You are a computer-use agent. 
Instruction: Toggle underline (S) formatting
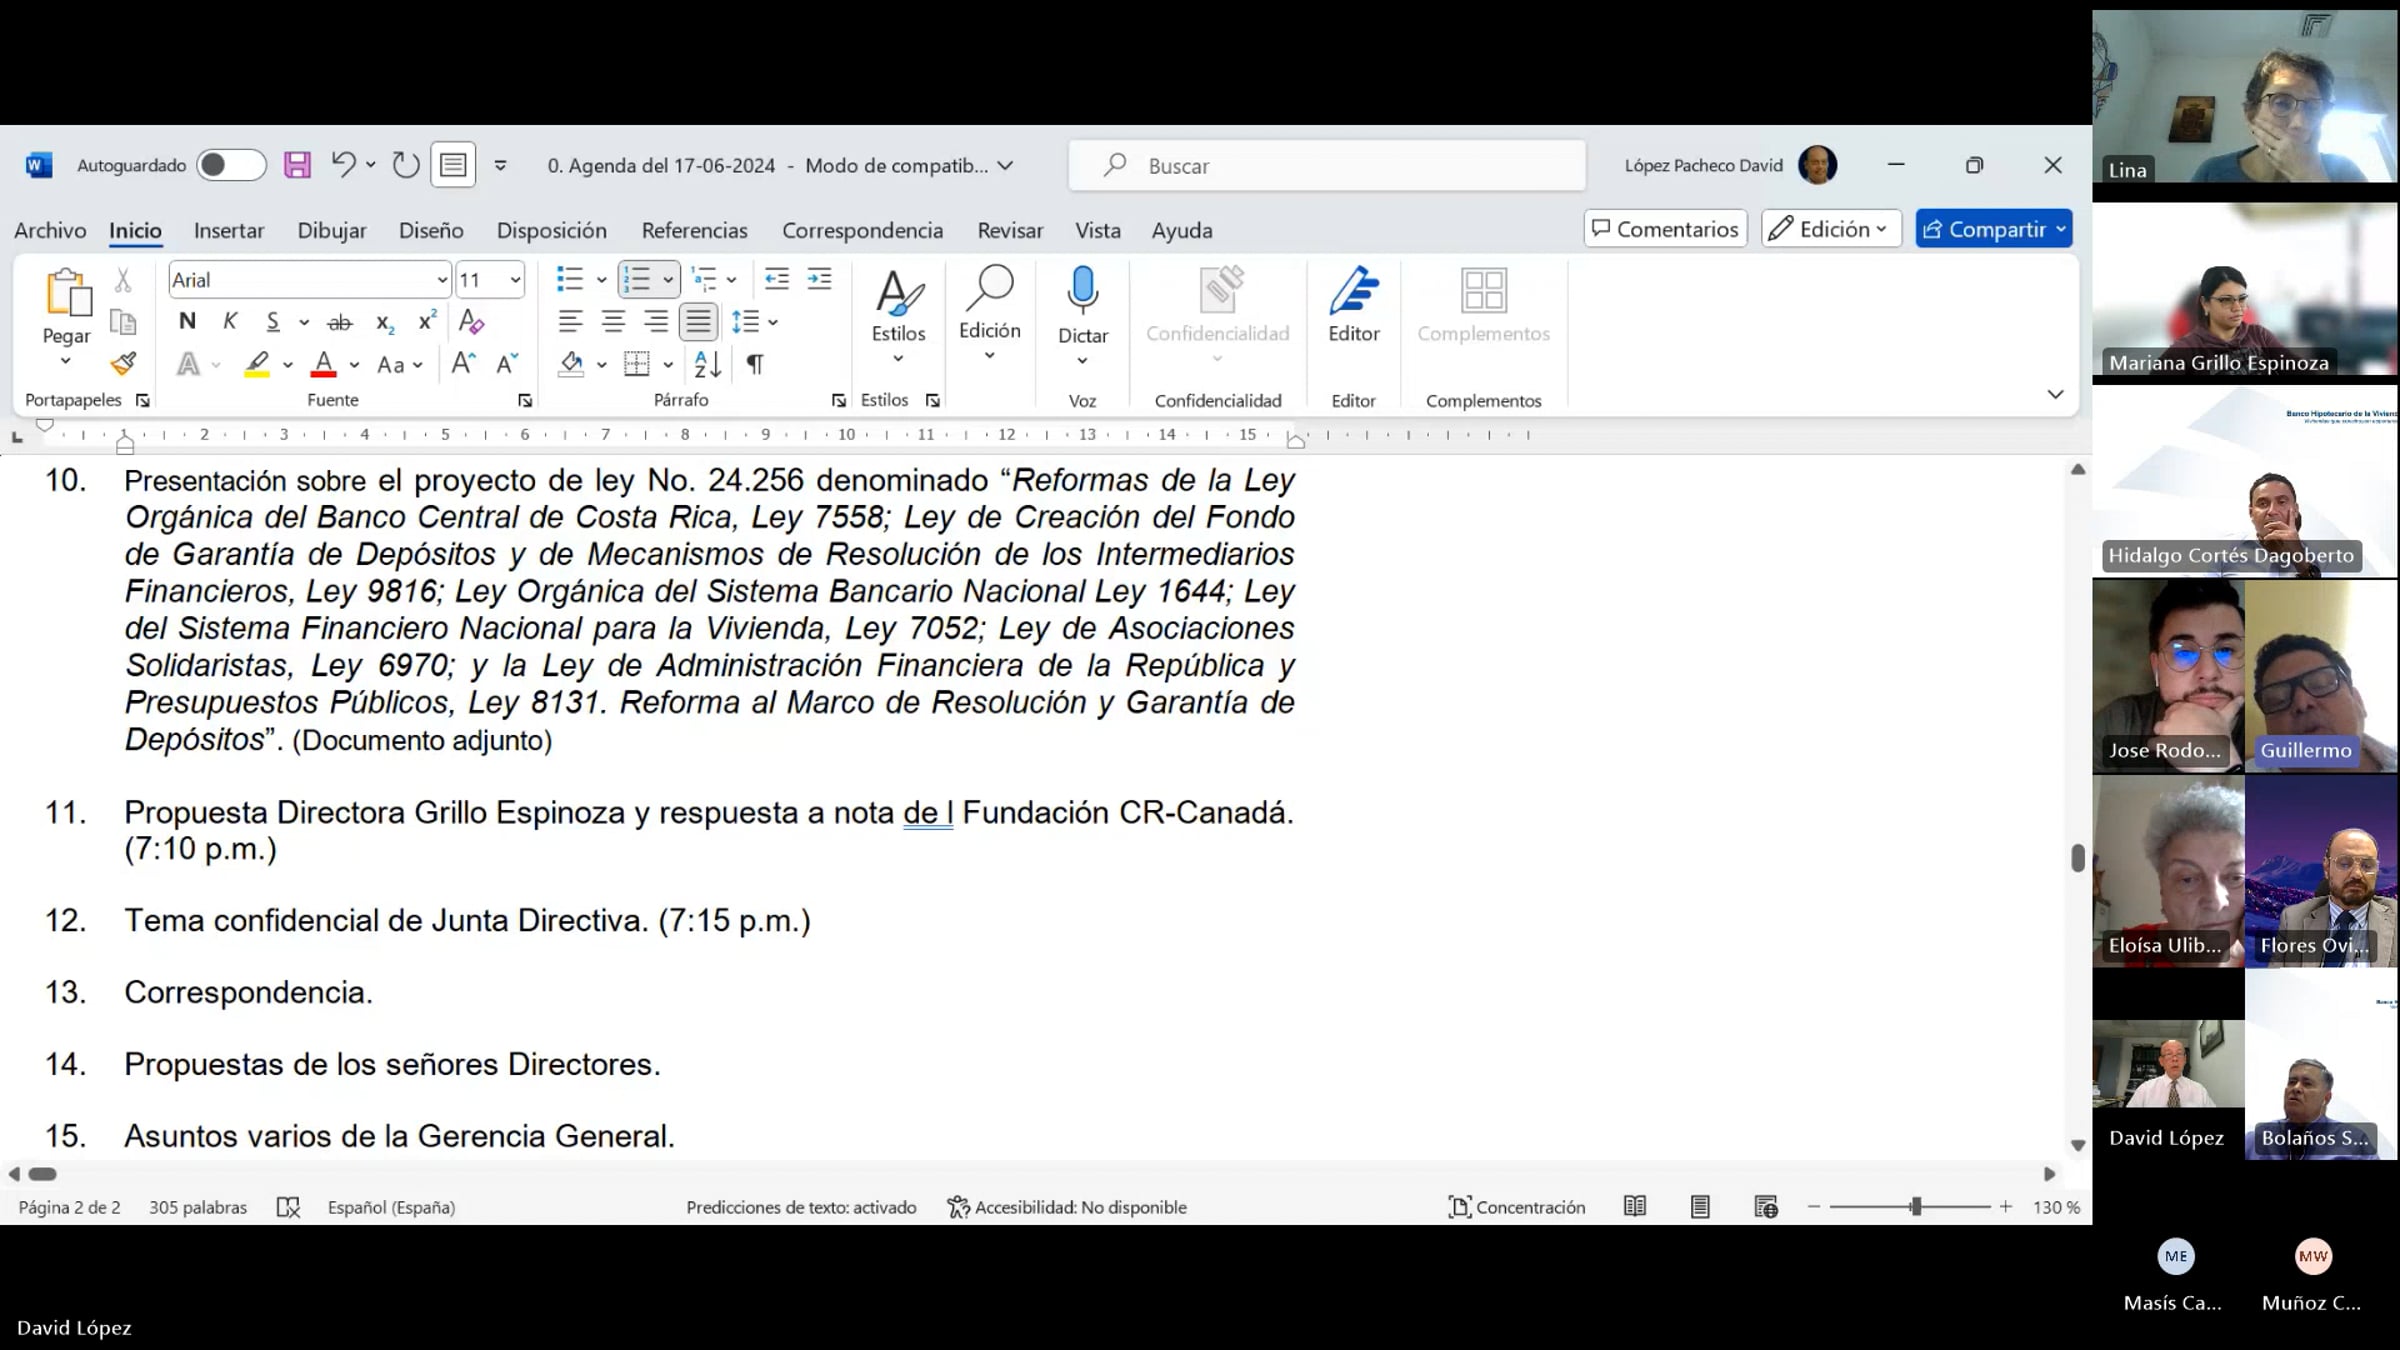[273, 322]
